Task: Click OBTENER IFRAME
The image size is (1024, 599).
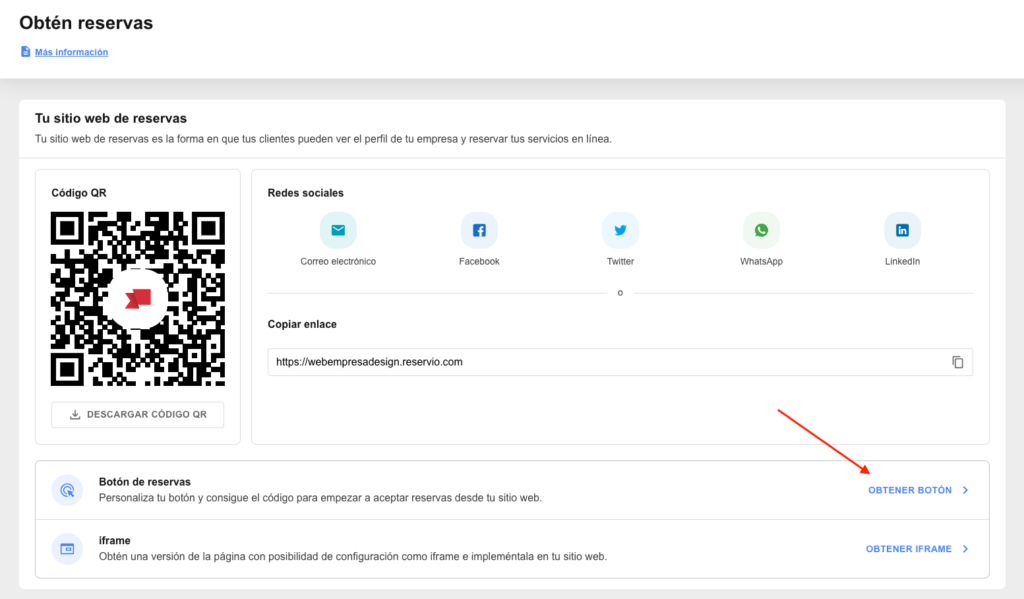Action: pos(908,549)
